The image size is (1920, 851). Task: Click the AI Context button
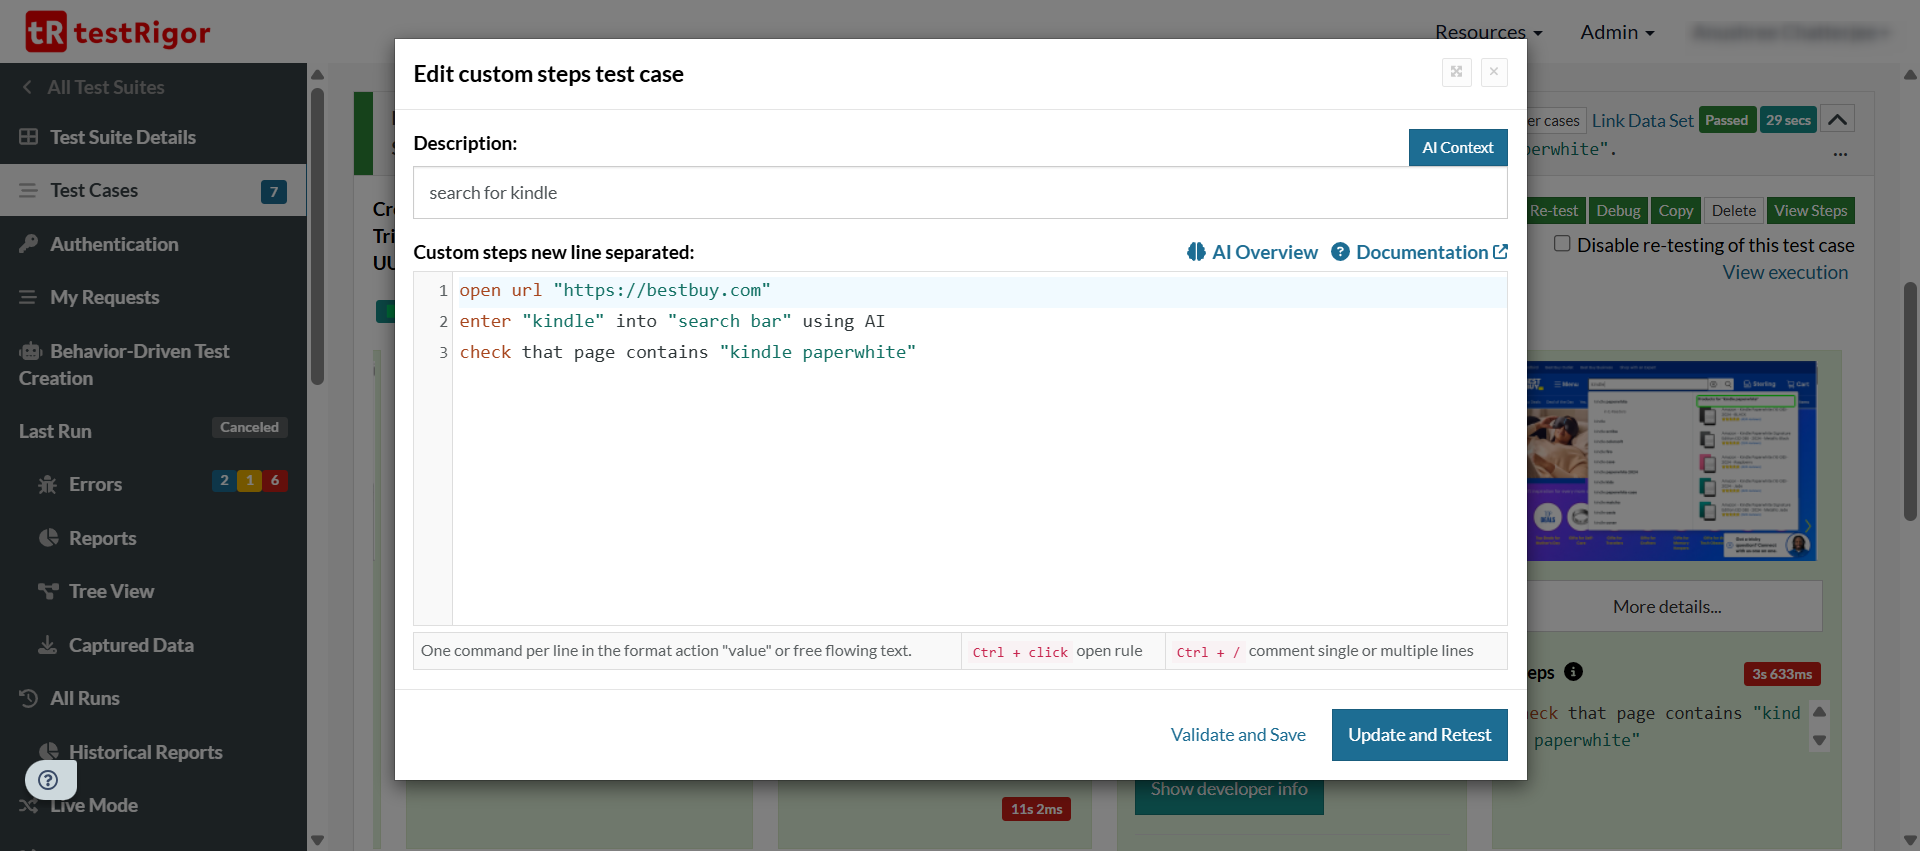coord(1457,148)
